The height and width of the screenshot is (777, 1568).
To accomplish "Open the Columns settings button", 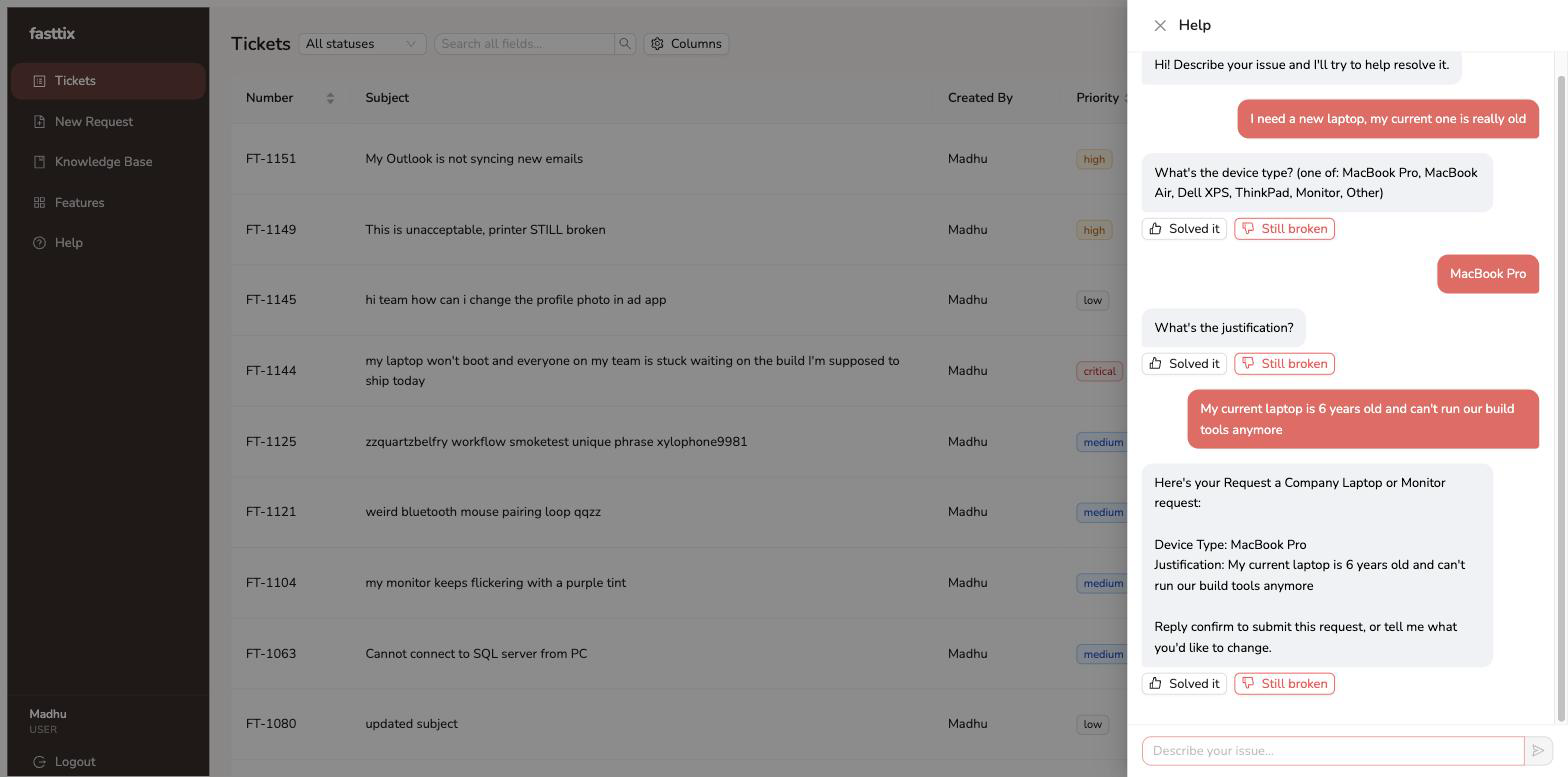I will click(x=686, y=44).
